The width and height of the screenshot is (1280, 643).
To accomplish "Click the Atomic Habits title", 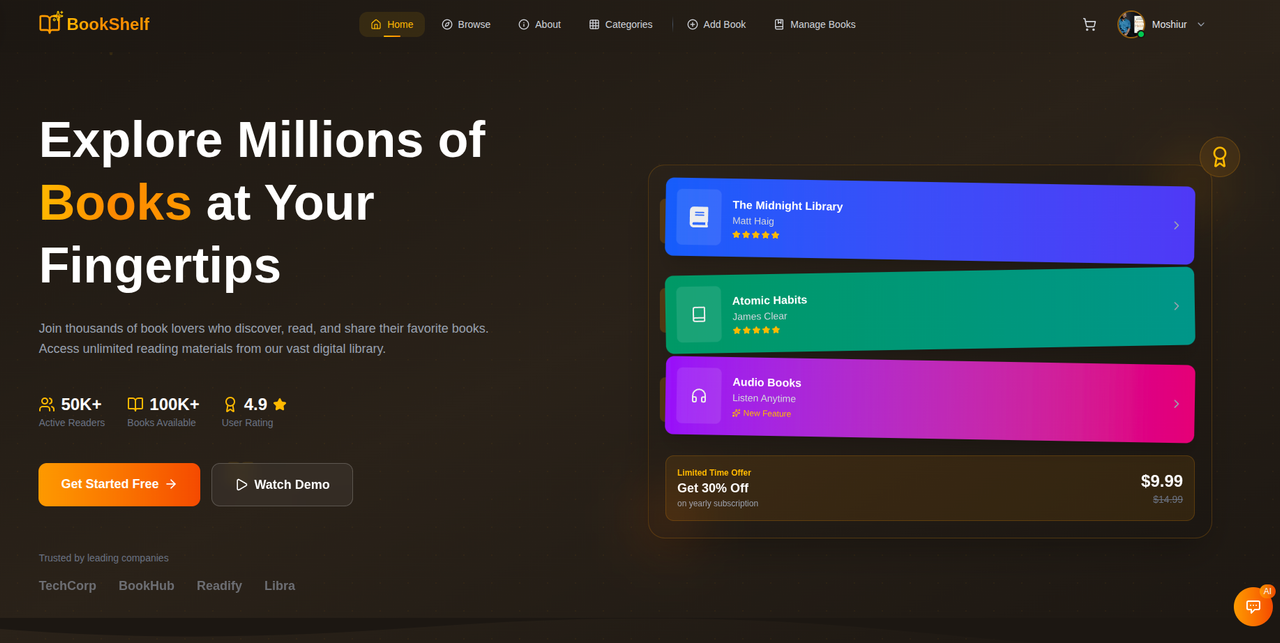I will tap(769, 300).
